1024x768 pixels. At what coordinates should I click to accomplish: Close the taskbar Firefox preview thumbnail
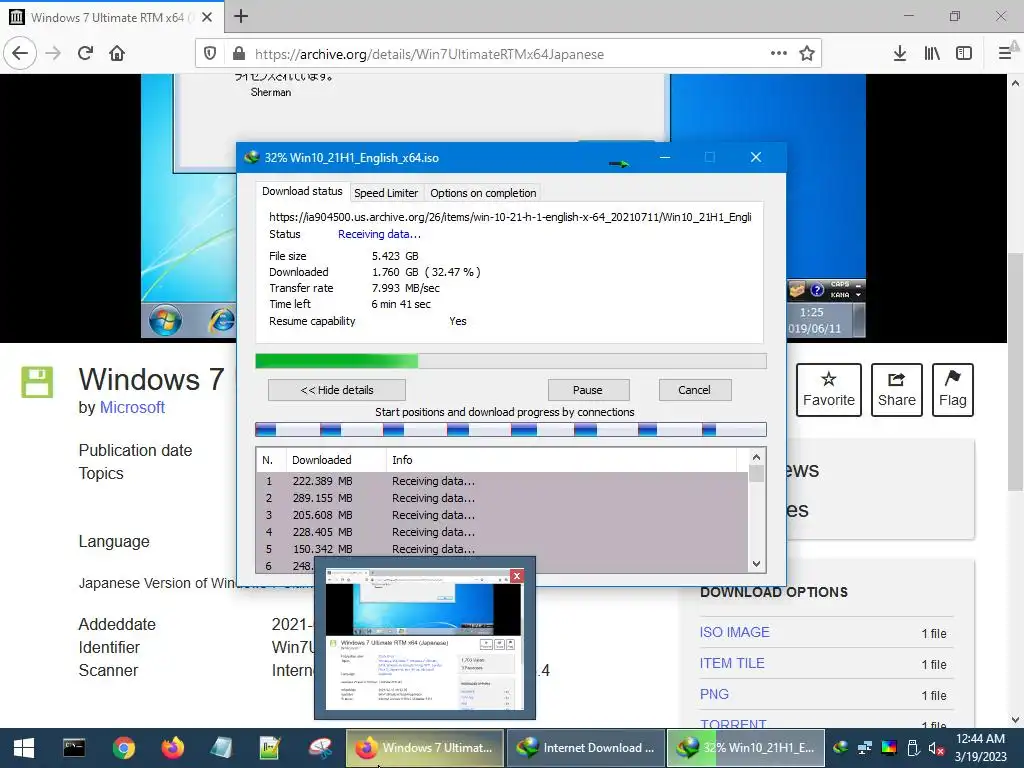pos(517,575)
